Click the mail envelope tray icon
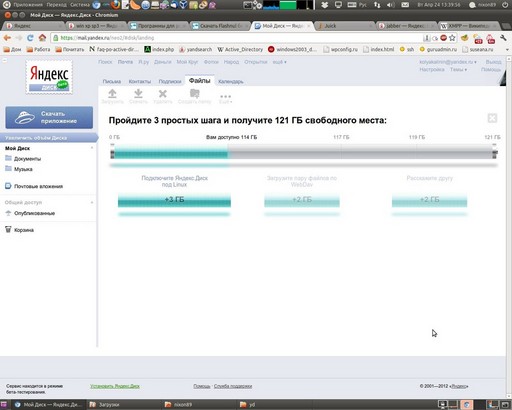The image size is (512, 410). click(405, 5)
